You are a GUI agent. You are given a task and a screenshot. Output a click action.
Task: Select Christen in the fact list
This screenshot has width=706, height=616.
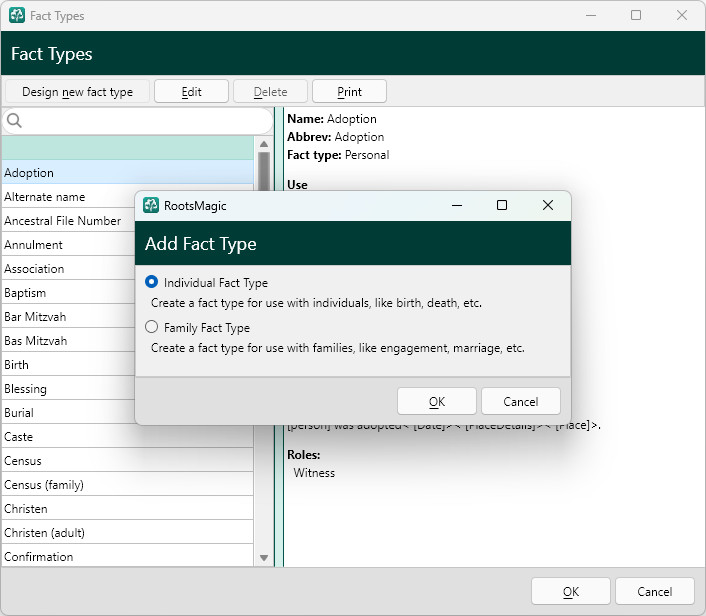(x=128, y=509)
